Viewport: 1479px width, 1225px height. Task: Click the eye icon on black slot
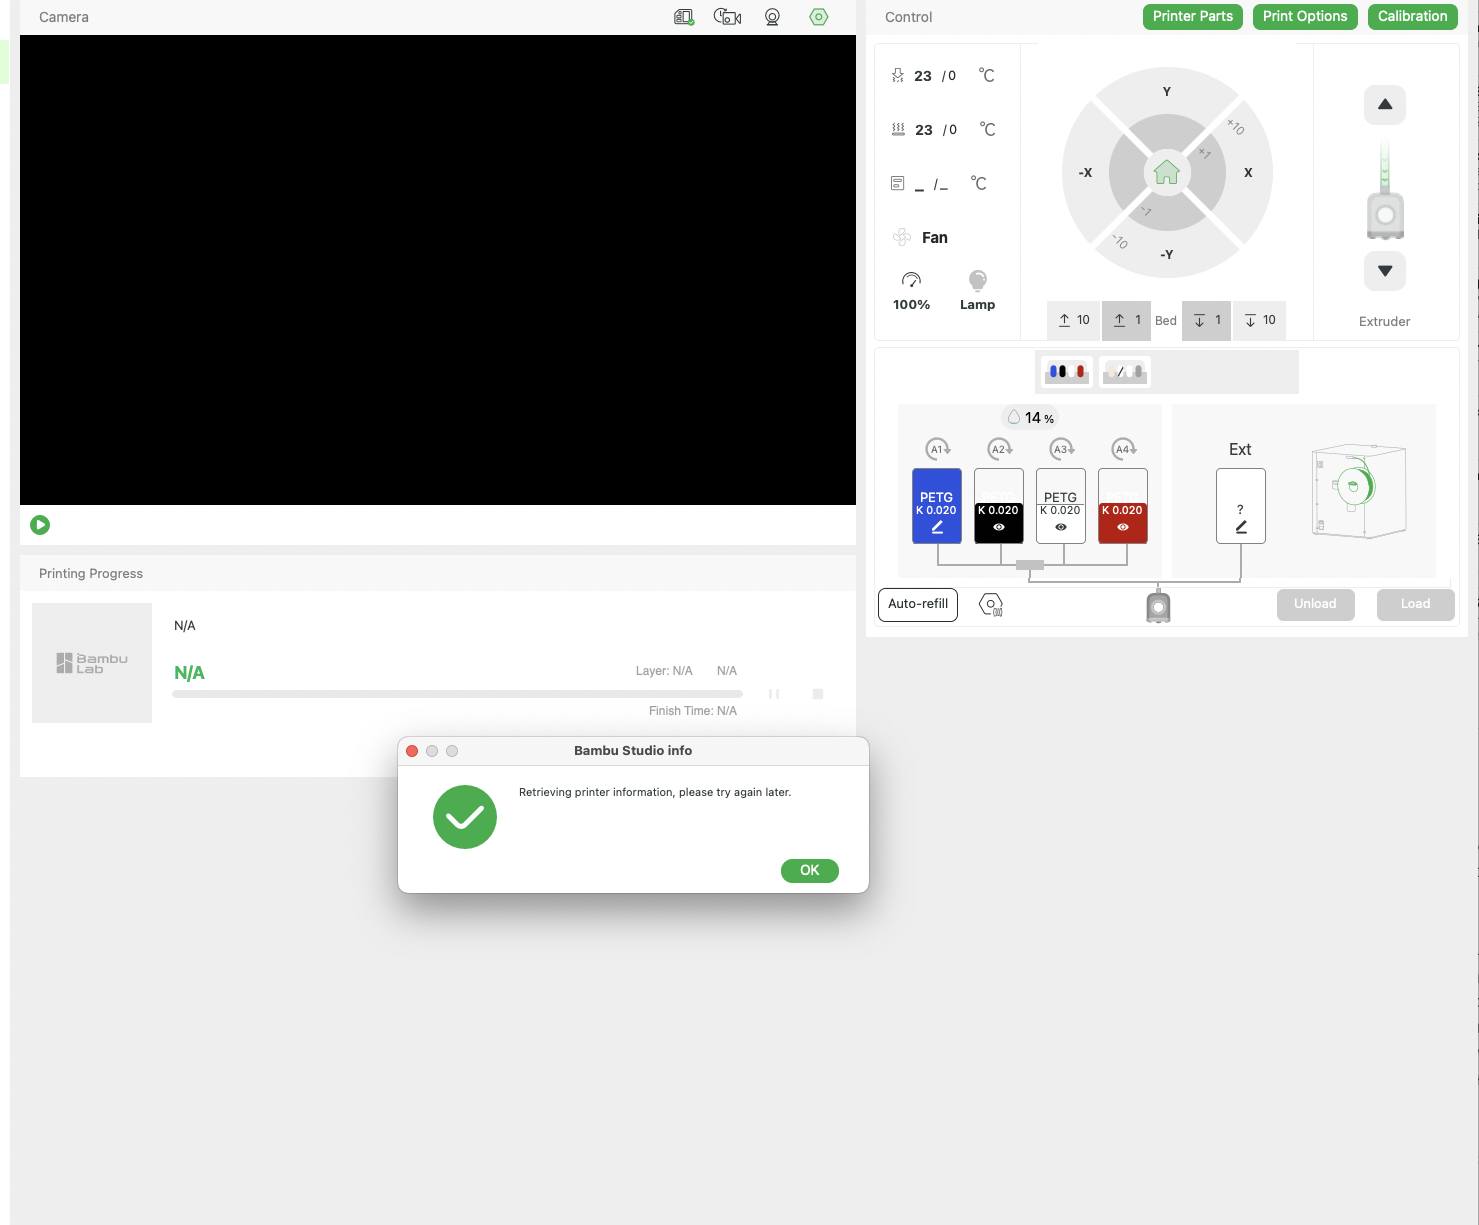[x=999, y=527]
